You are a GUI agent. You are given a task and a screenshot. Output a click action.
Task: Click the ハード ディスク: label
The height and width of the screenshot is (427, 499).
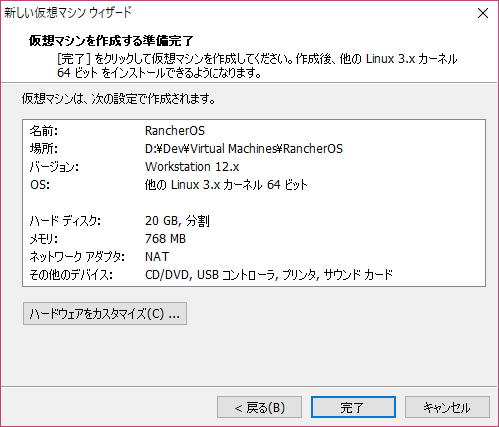(65, 221)
